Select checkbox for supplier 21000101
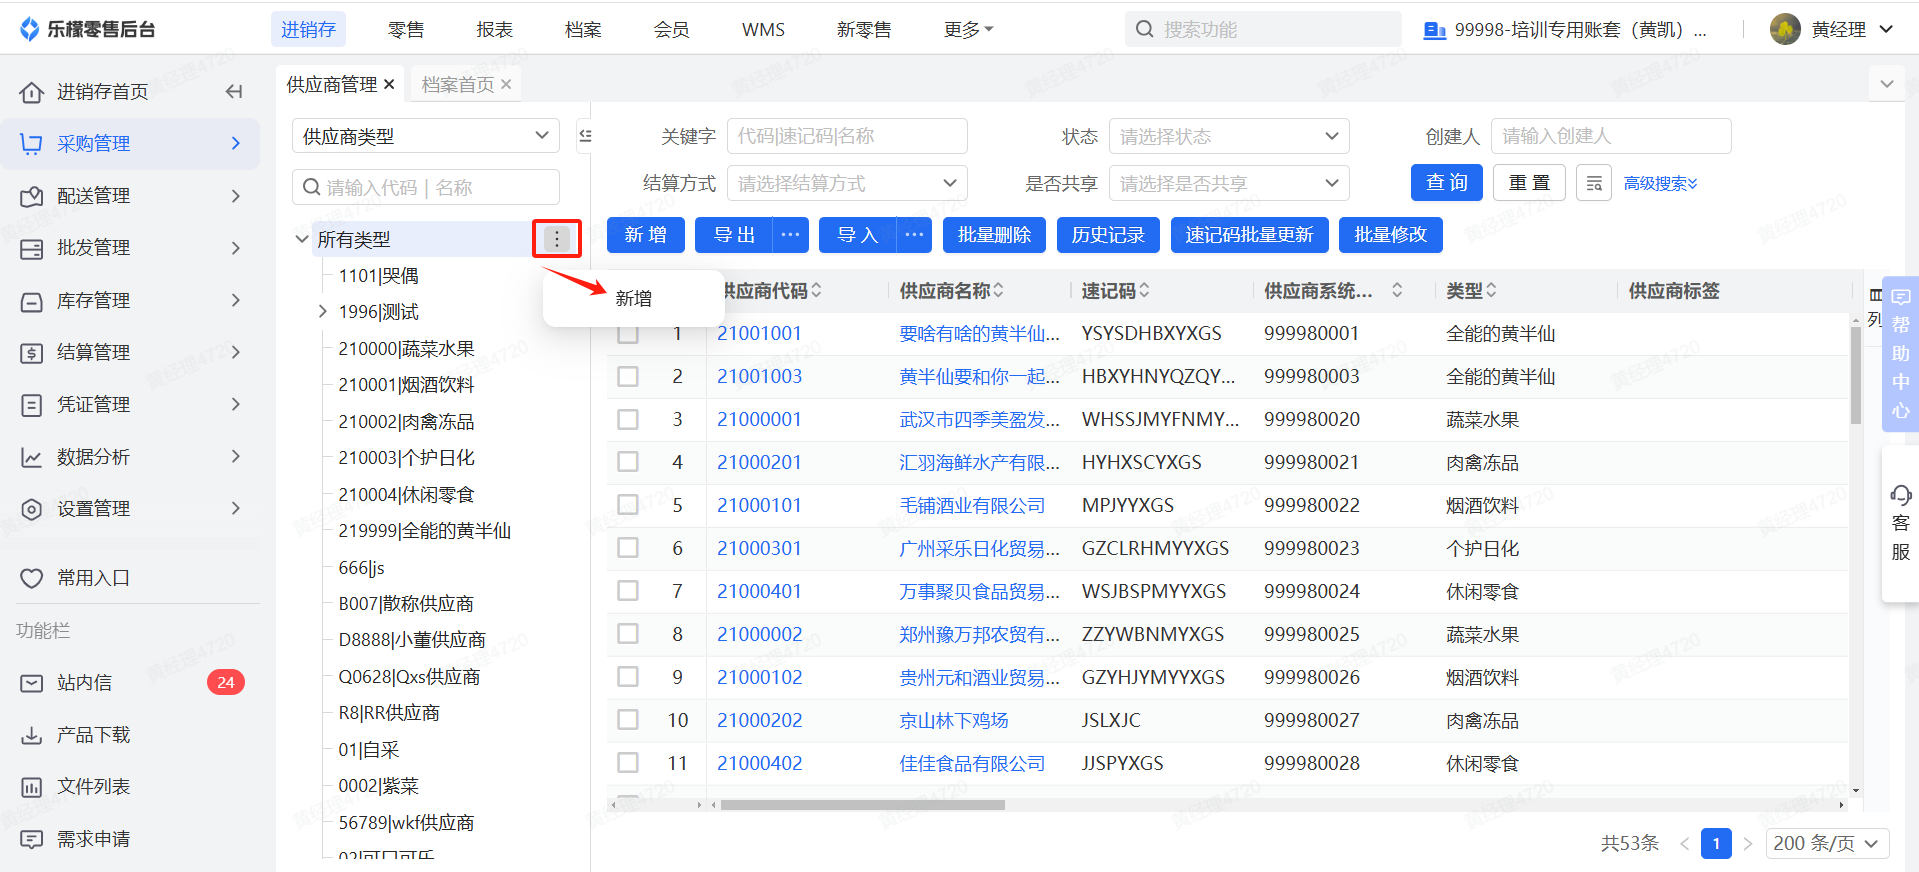 point(628,506)
